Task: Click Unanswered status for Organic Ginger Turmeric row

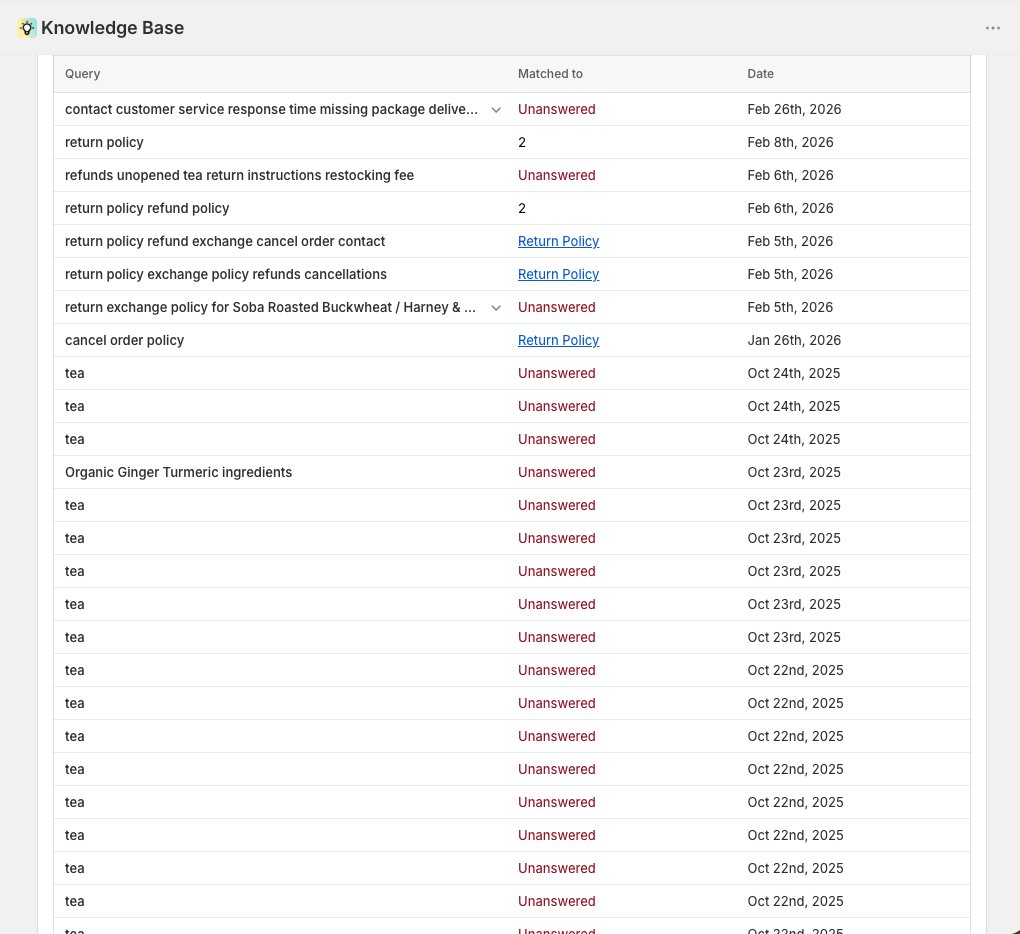Action: pyautogui.click(x=556, y=472)
